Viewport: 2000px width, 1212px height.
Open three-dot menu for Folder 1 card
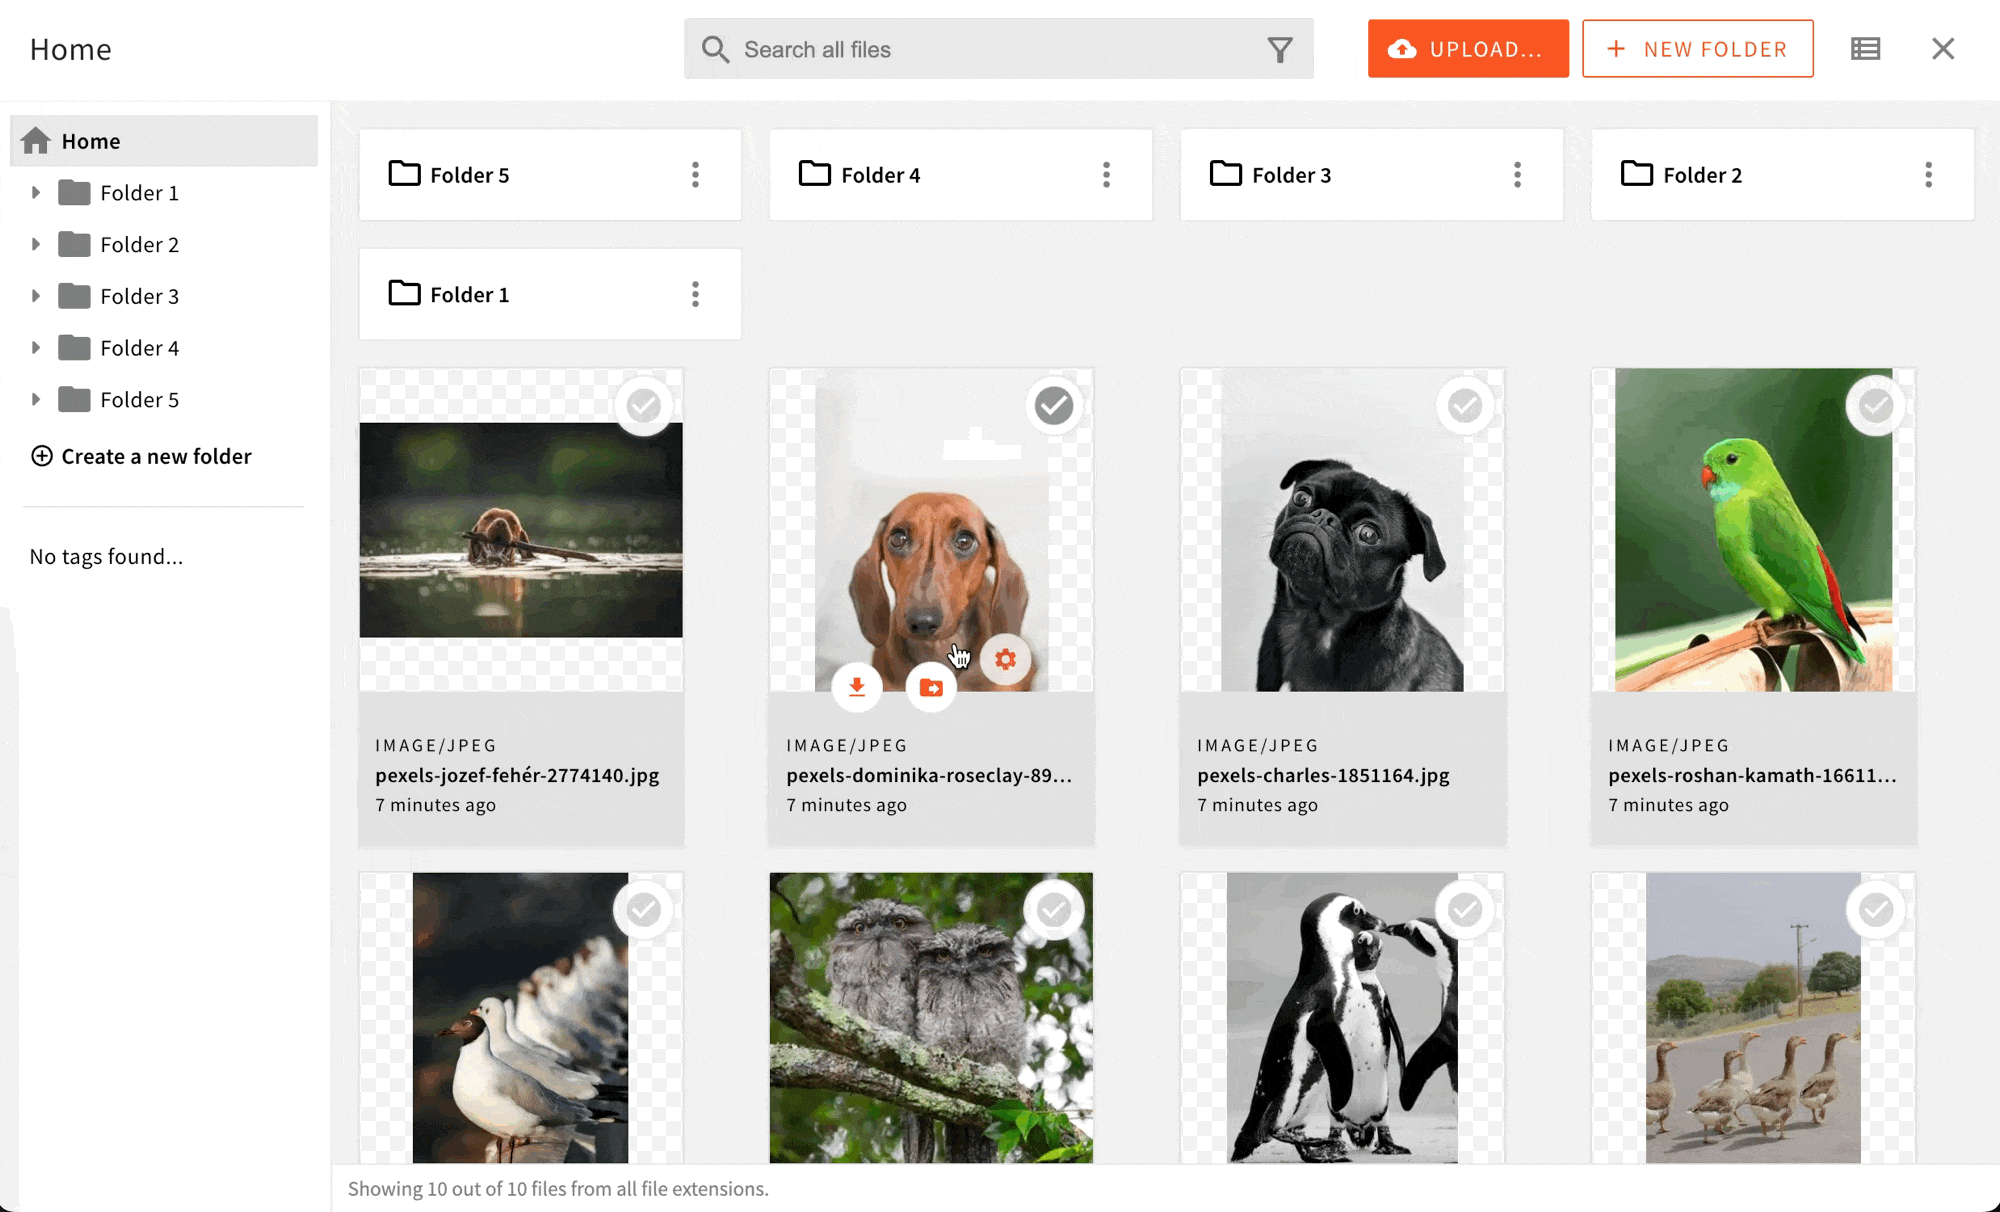695,294
